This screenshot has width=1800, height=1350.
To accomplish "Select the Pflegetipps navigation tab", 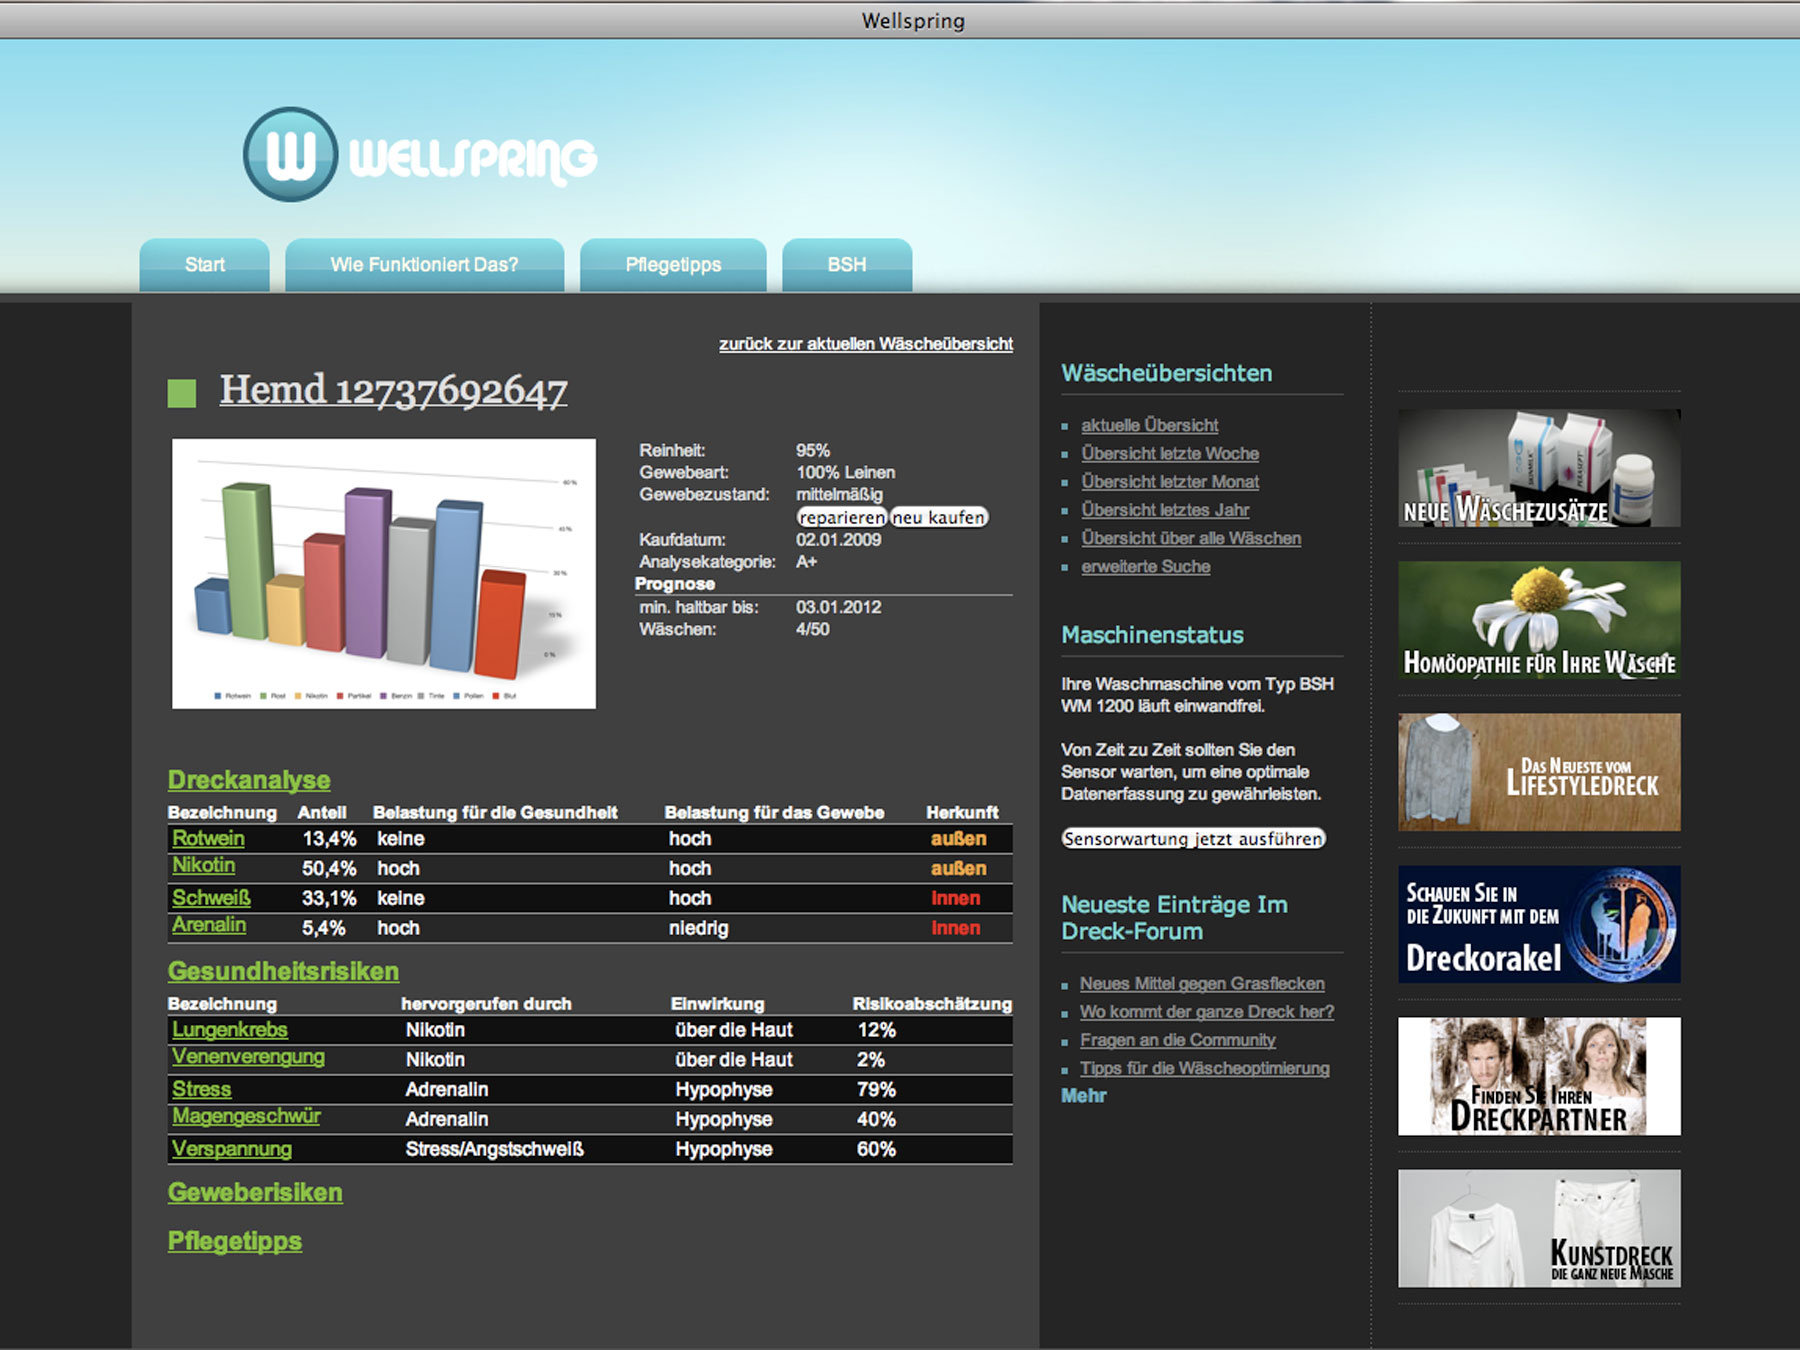I will (673, 265).
